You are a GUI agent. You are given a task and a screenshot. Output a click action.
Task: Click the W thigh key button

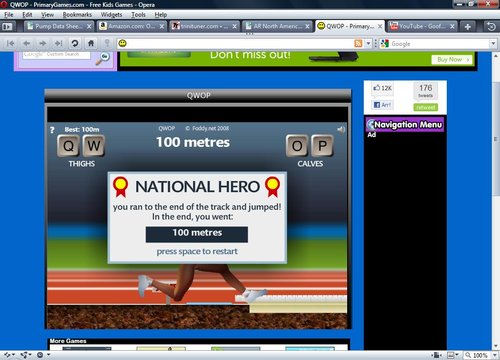[x=94, y=146]
